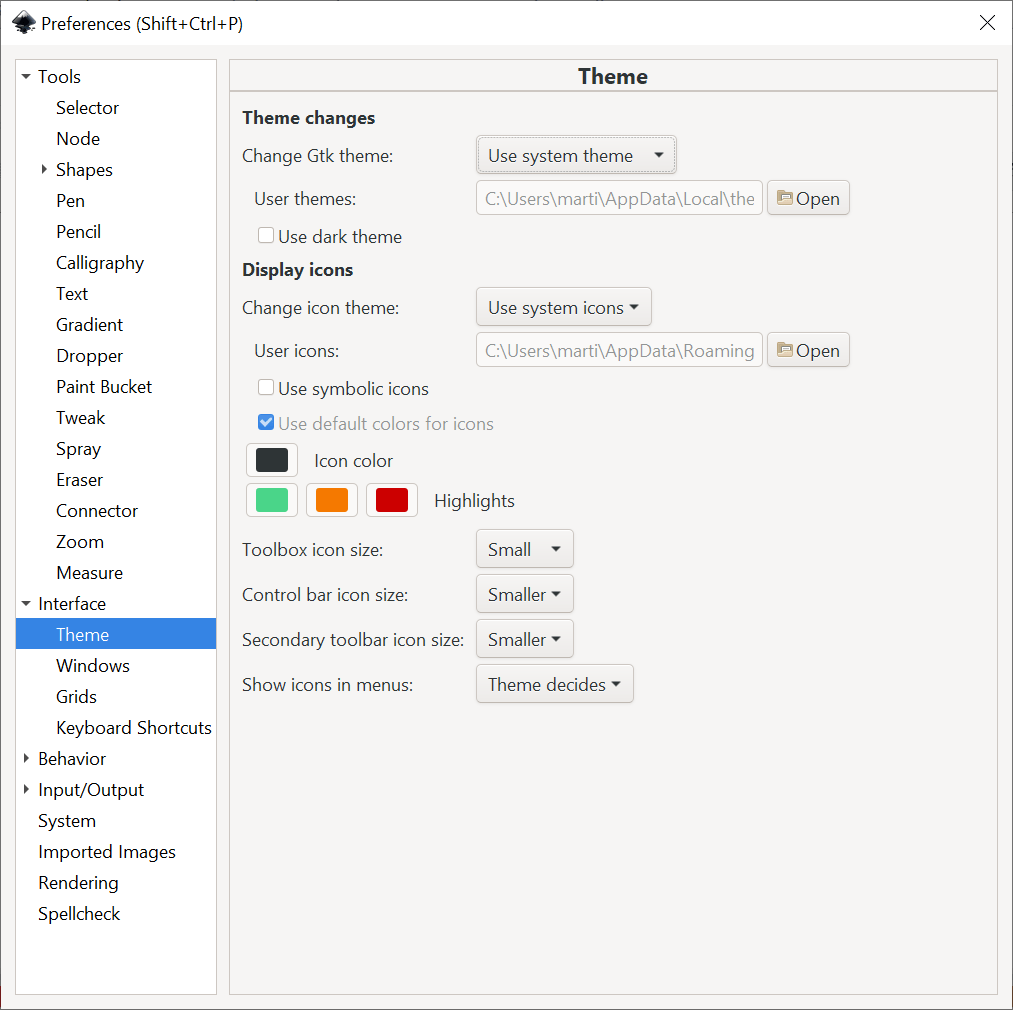Click the red highlight color swatch

392,500
